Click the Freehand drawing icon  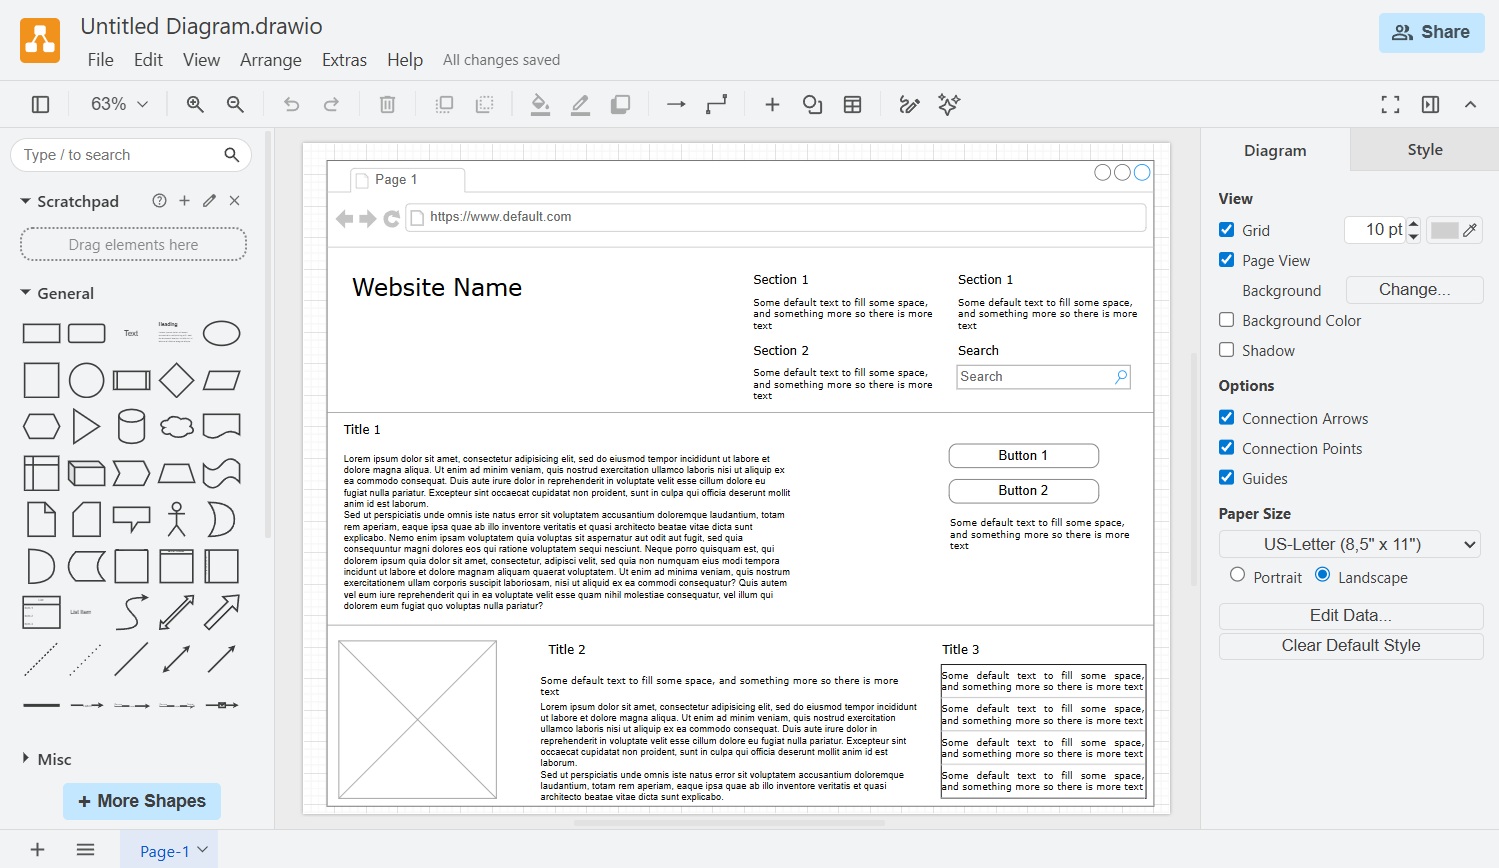pyautogui.click(x=909, y=104)
